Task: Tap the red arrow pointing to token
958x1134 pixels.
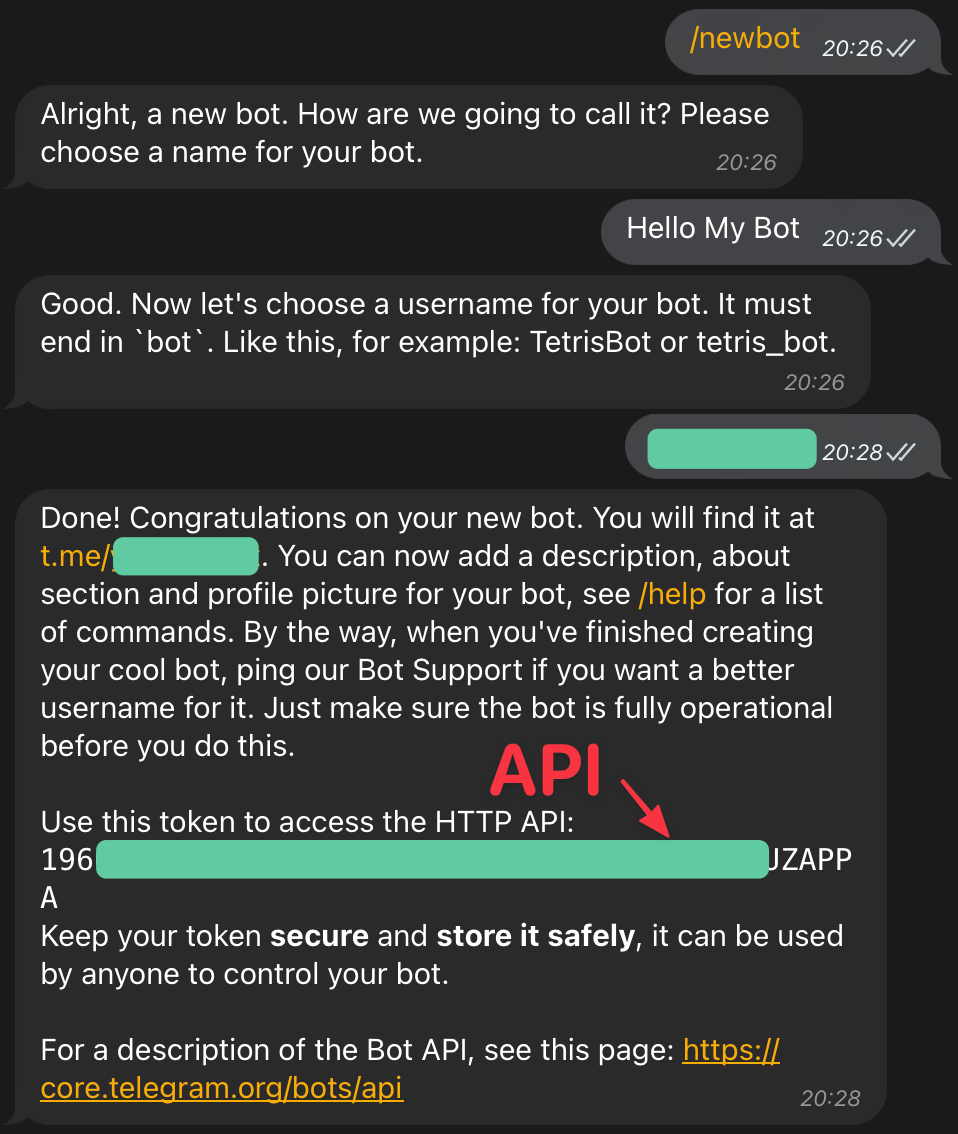Action: [x=645, y=808]
